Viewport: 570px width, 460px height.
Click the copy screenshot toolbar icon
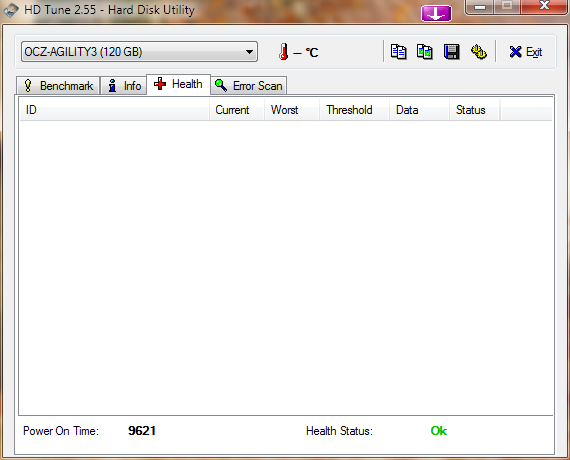425,52
